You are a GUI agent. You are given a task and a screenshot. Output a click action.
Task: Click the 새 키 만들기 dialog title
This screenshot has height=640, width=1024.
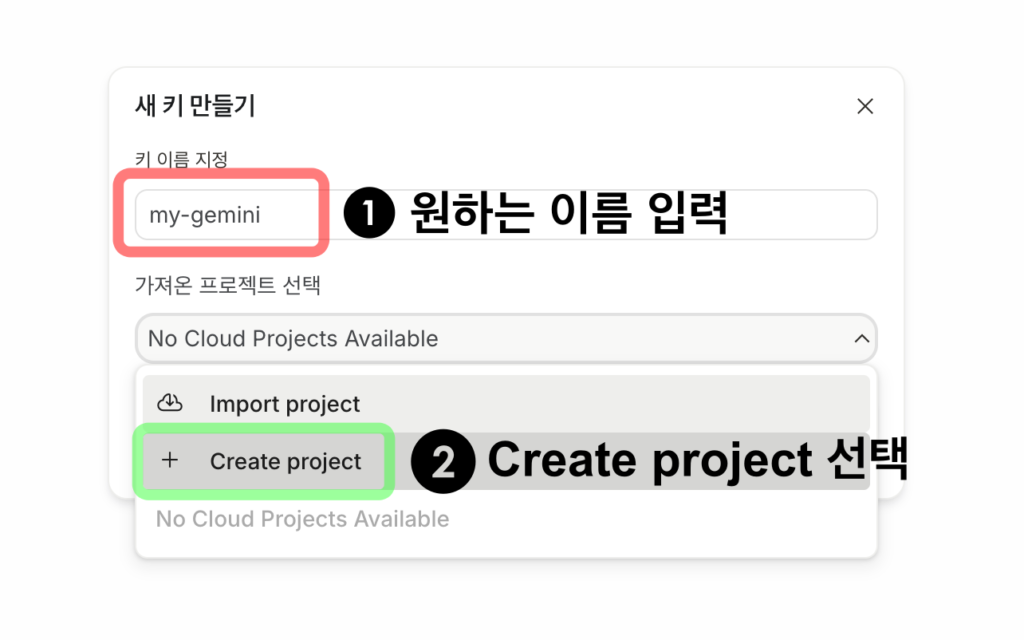tap(195, 106)
